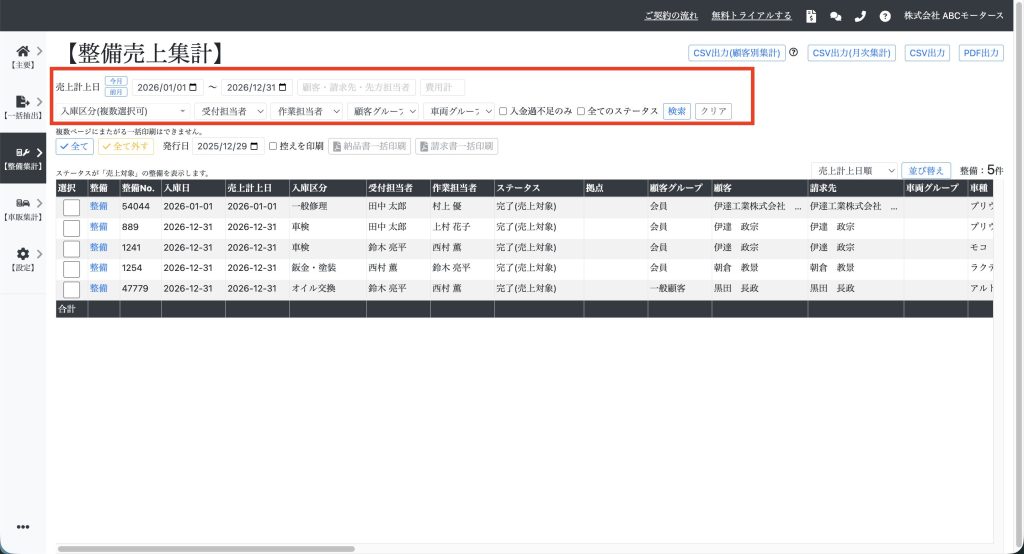This screenshot has width=1024, height=554.
Task: Enable the 入金過不足のみ checkbox
Action: [504, 111]
